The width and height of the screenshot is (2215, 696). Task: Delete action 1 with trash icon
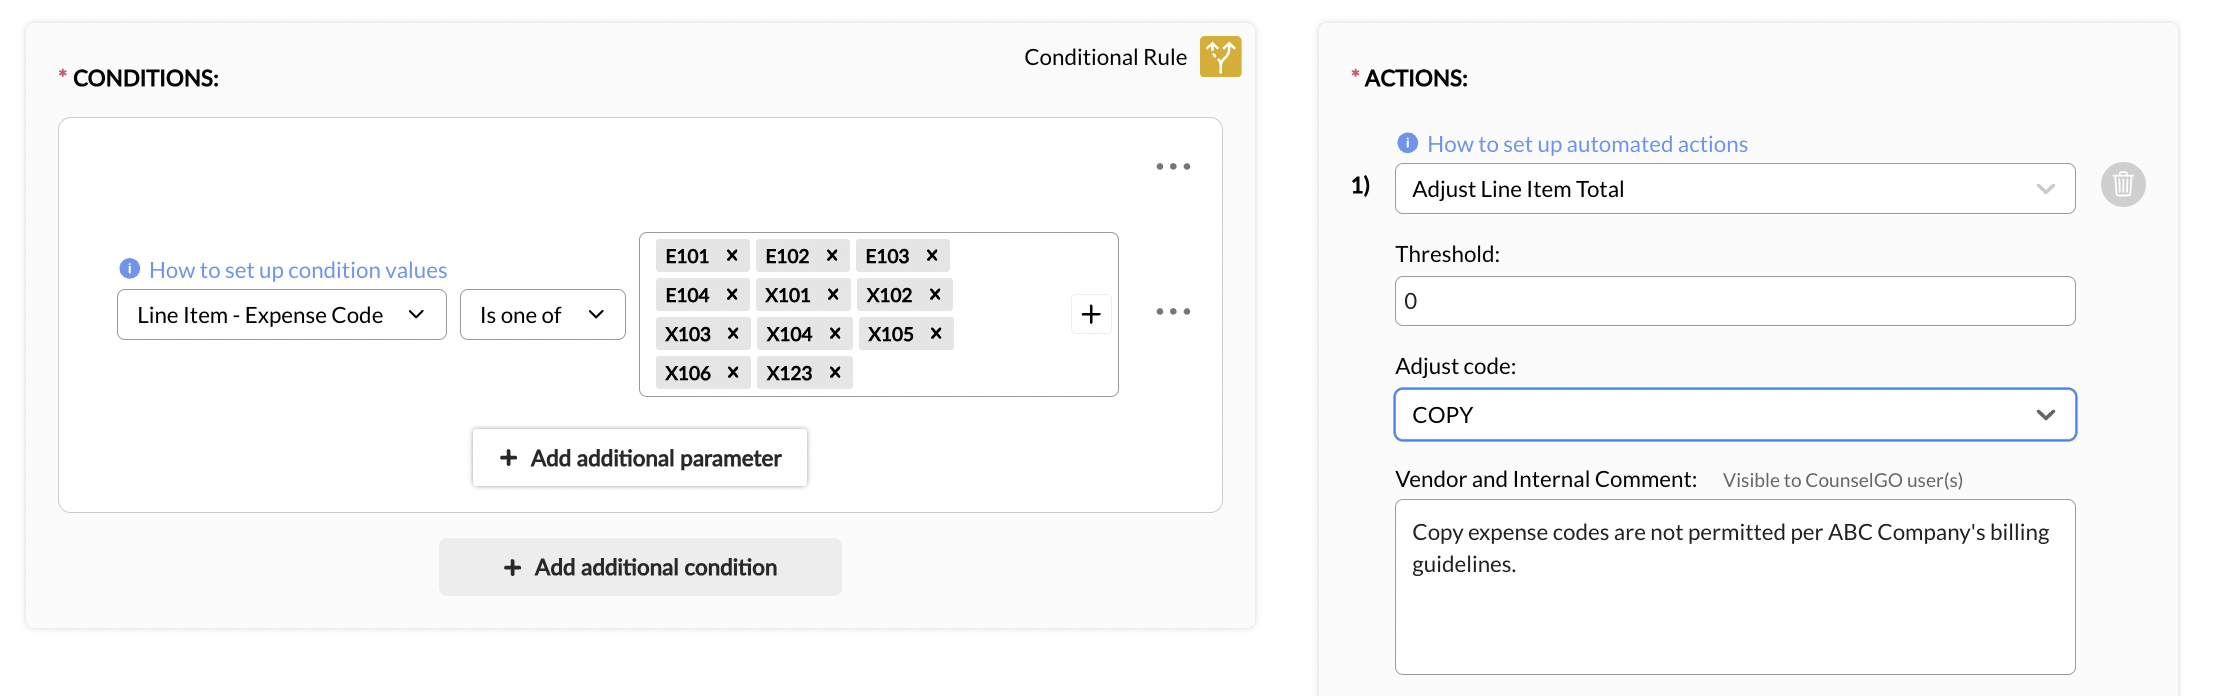(x=2123, y=185)
